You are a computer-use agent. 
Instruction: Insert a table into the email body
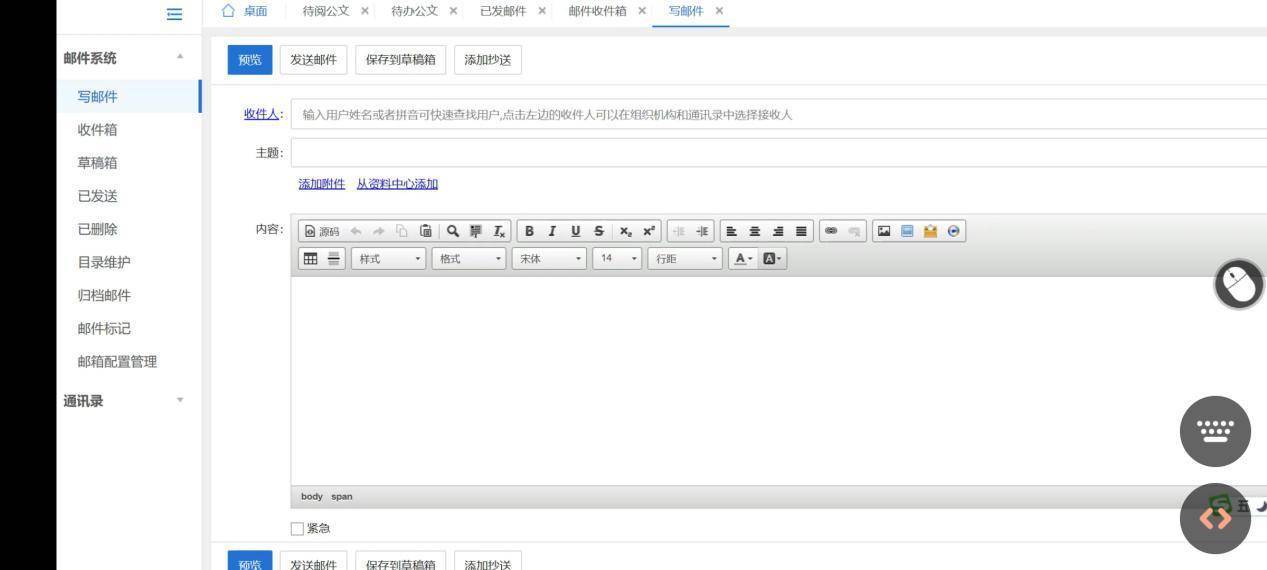(x=310, y=259)
